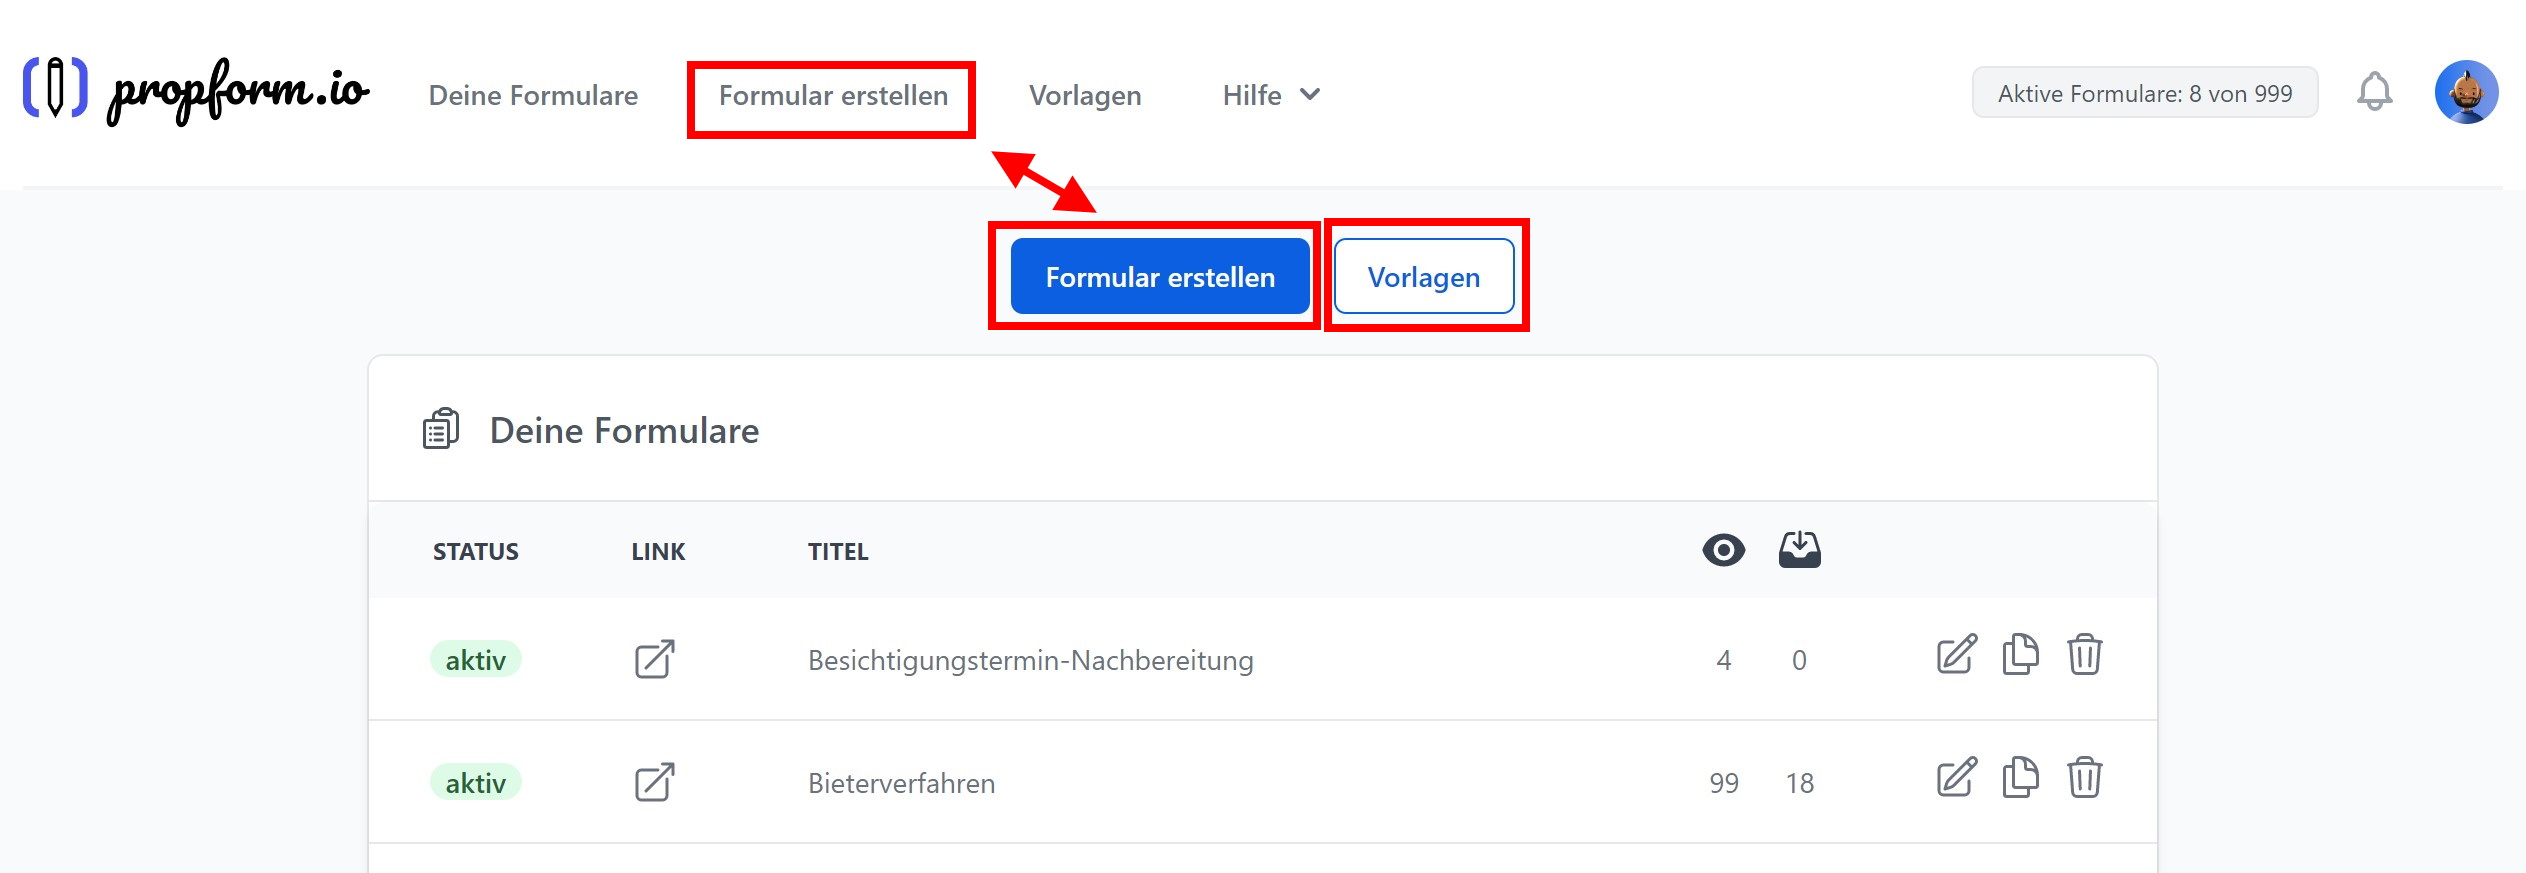Image resolution: width=2526 pixels, height=873 pixels.
Task: Click the Aktive Formulare counter badge
Action: coord(2144,93)
